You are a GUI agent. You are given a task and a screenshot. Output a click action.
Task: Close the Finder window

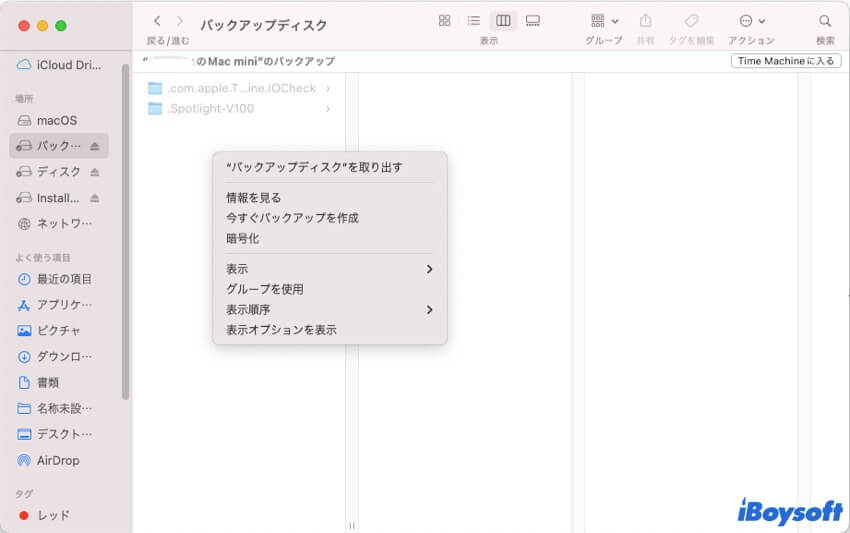(x=24, y=26)
